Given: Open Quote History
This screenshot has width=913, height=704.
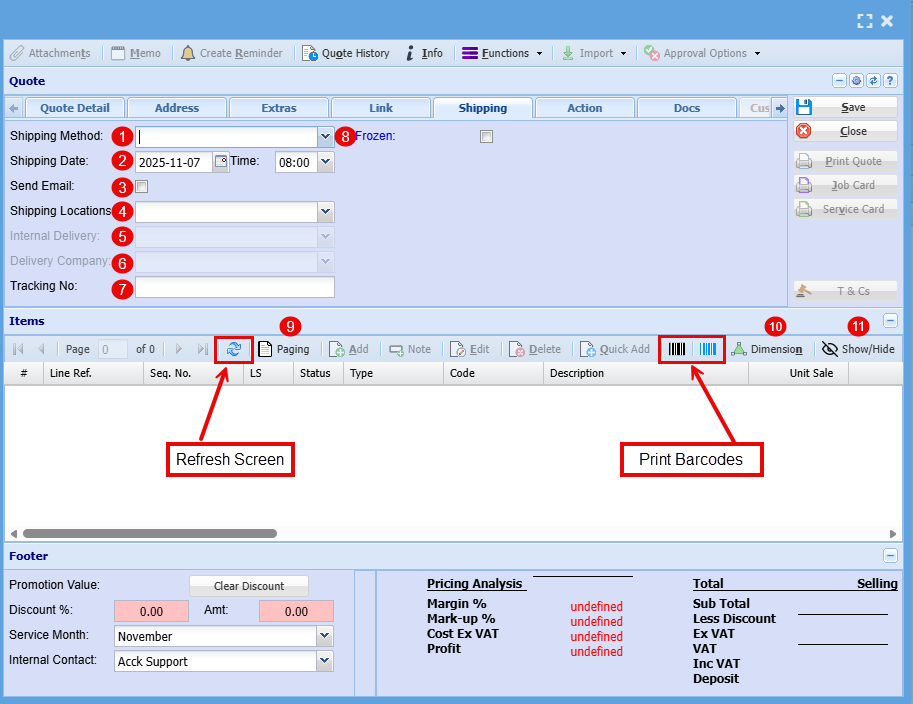Looking at the screenshot, I should click(346, 53).
